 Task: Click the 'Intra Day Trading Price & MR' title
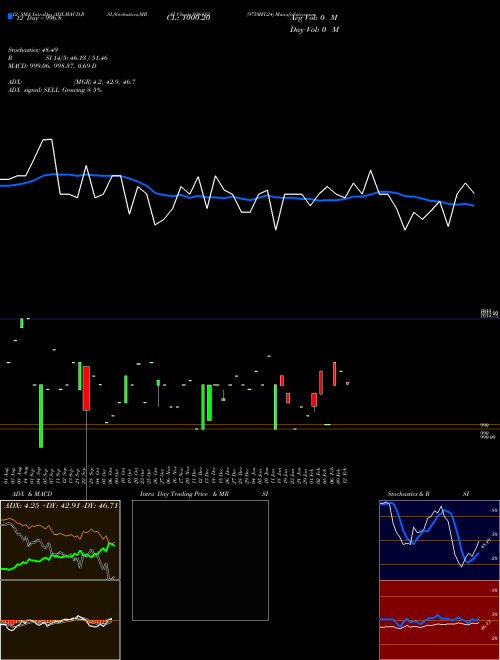click(x=184, y=494)
